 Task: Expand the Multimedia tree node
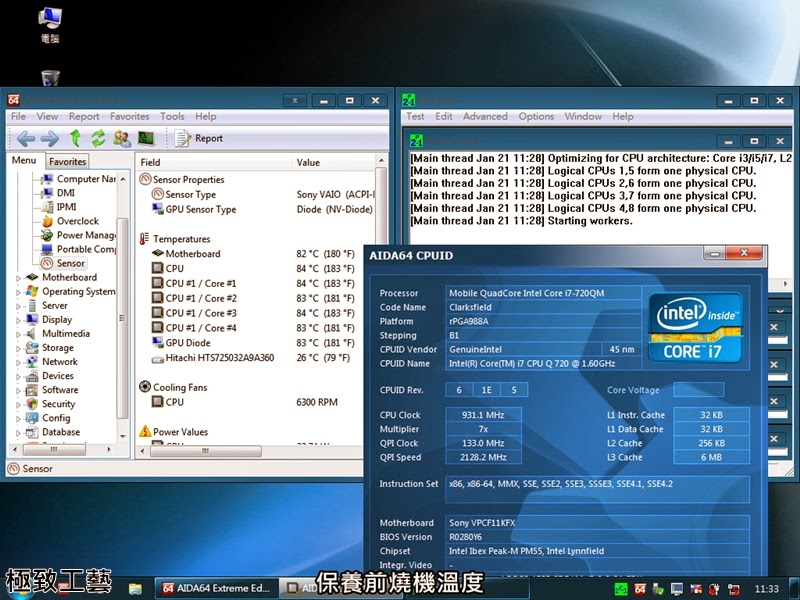tap(18, 334)
